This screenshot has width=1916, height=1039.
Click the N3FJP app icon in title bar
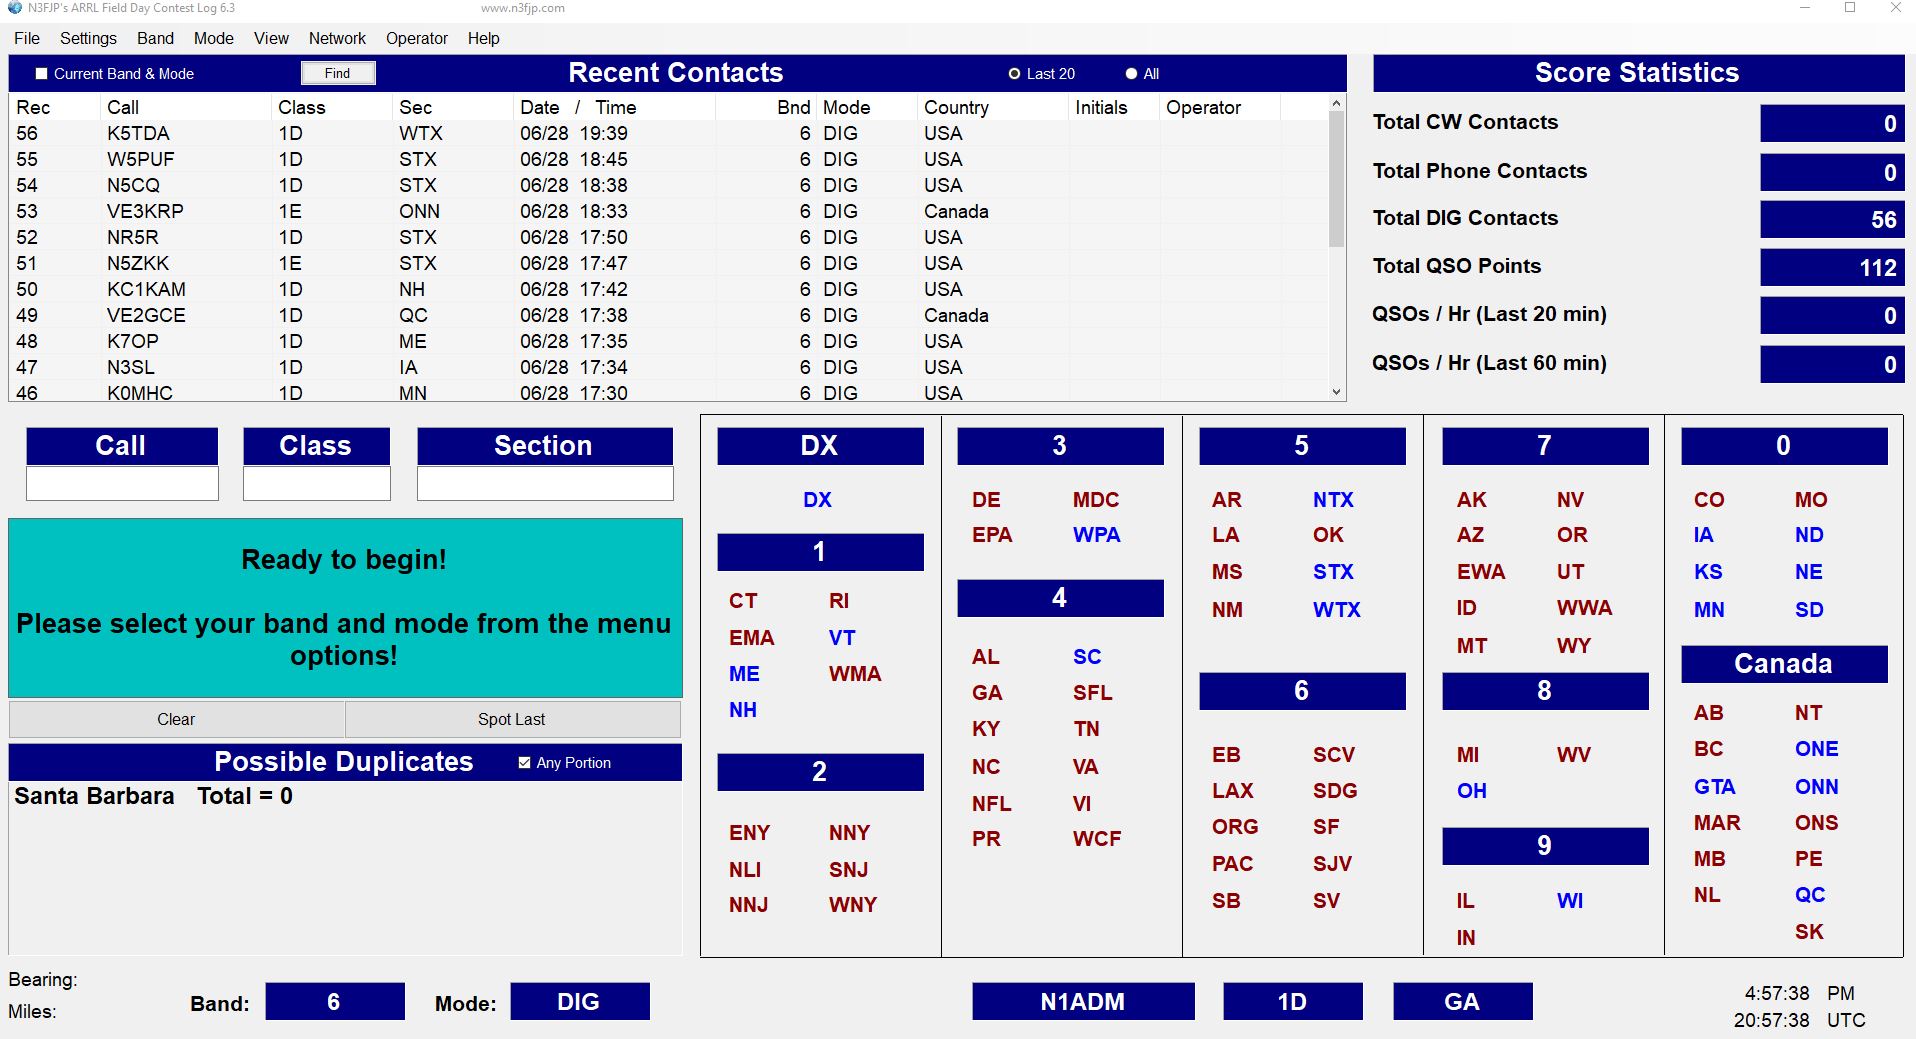coord(14,8)
